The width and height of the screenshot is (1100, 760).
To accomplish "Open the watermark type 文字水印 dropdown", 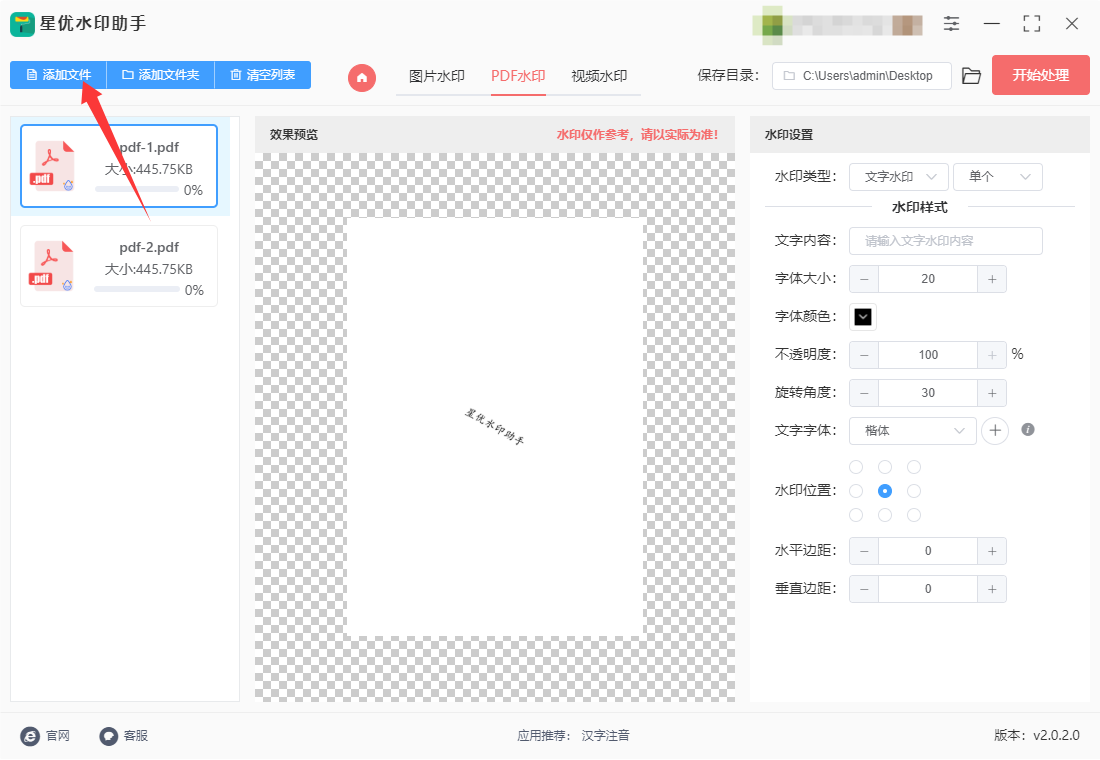I will [x=899, y=177].
